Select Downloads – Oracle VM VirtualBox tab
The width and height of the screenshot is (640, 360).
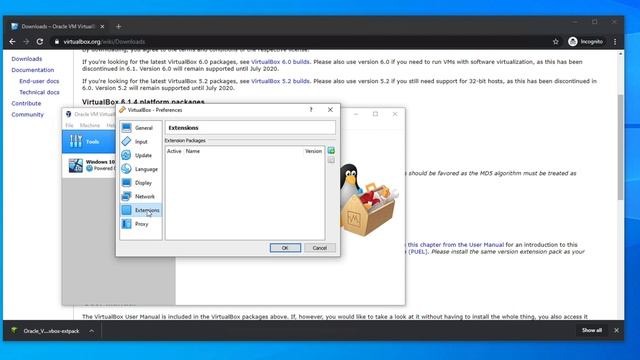point(58,27)
